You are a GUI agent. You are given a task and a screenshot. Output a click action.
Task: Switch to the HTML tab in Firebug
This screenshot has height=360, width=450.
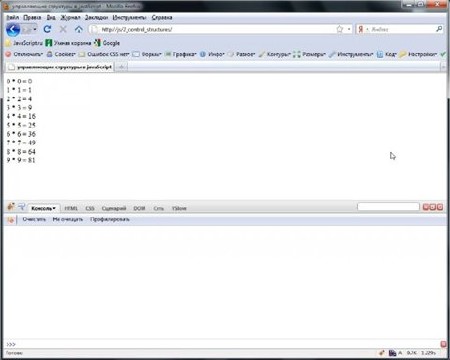pos(71,208)
